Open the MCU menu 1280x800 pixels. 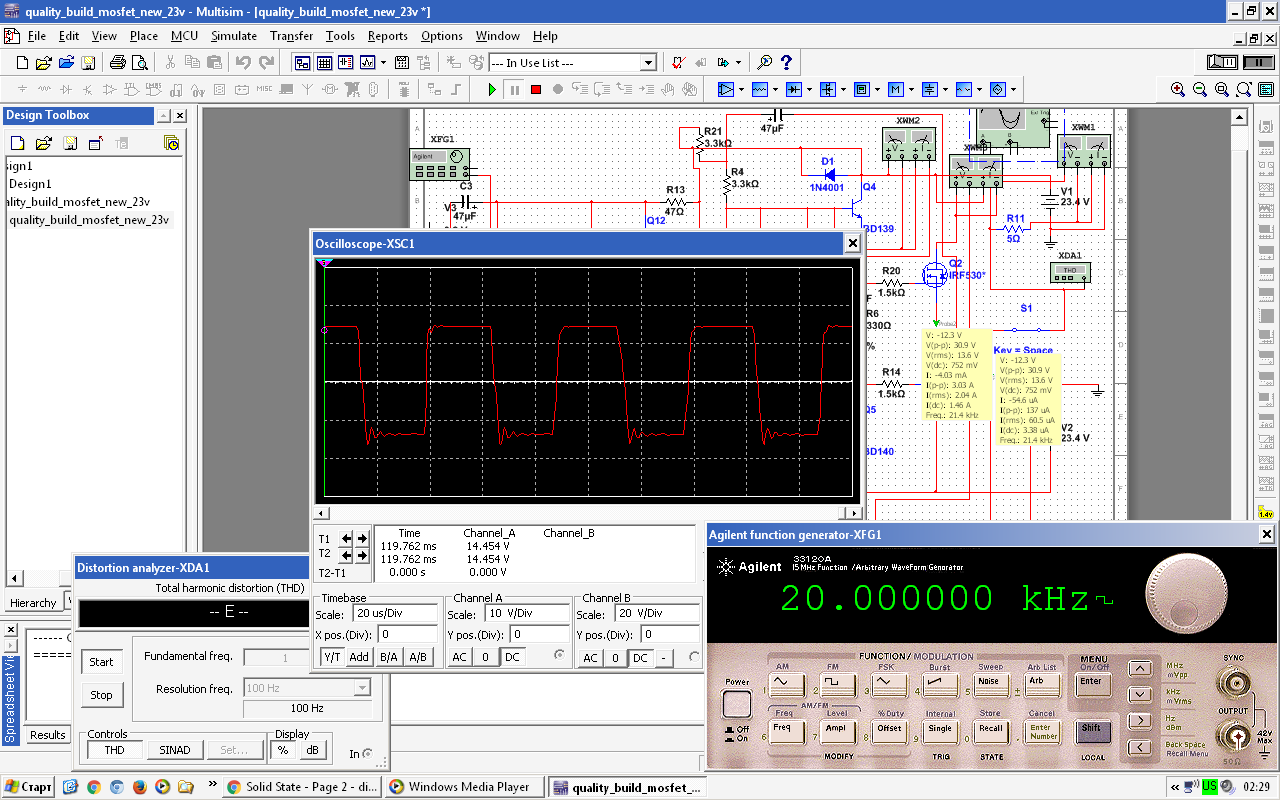(185, 36)
